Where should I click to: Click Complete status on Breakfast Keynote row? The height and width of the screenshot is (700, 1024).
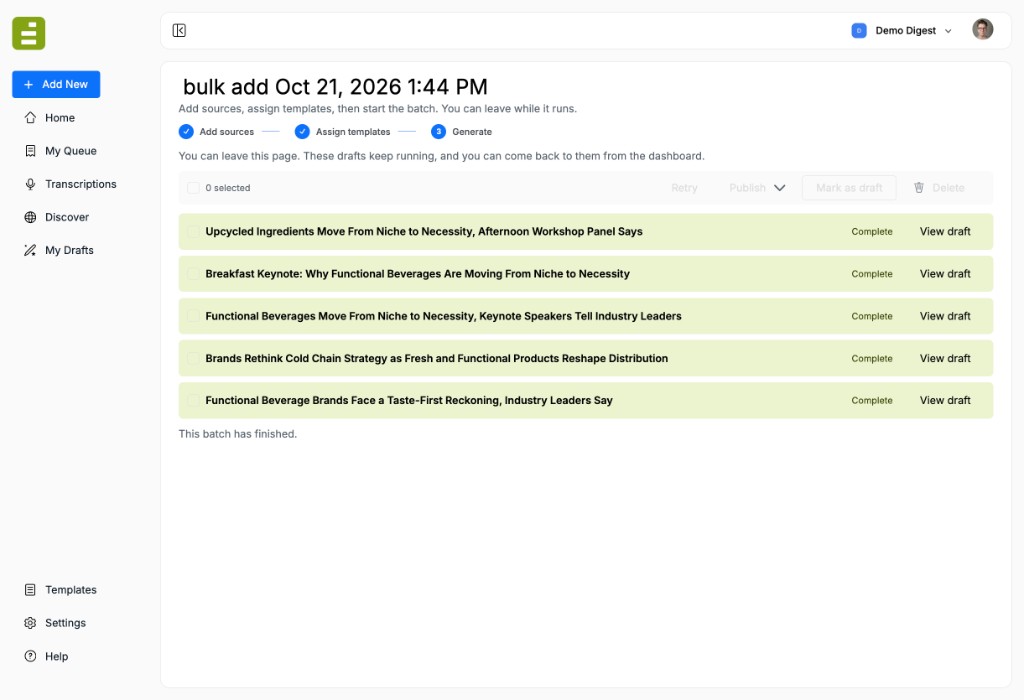872,274
